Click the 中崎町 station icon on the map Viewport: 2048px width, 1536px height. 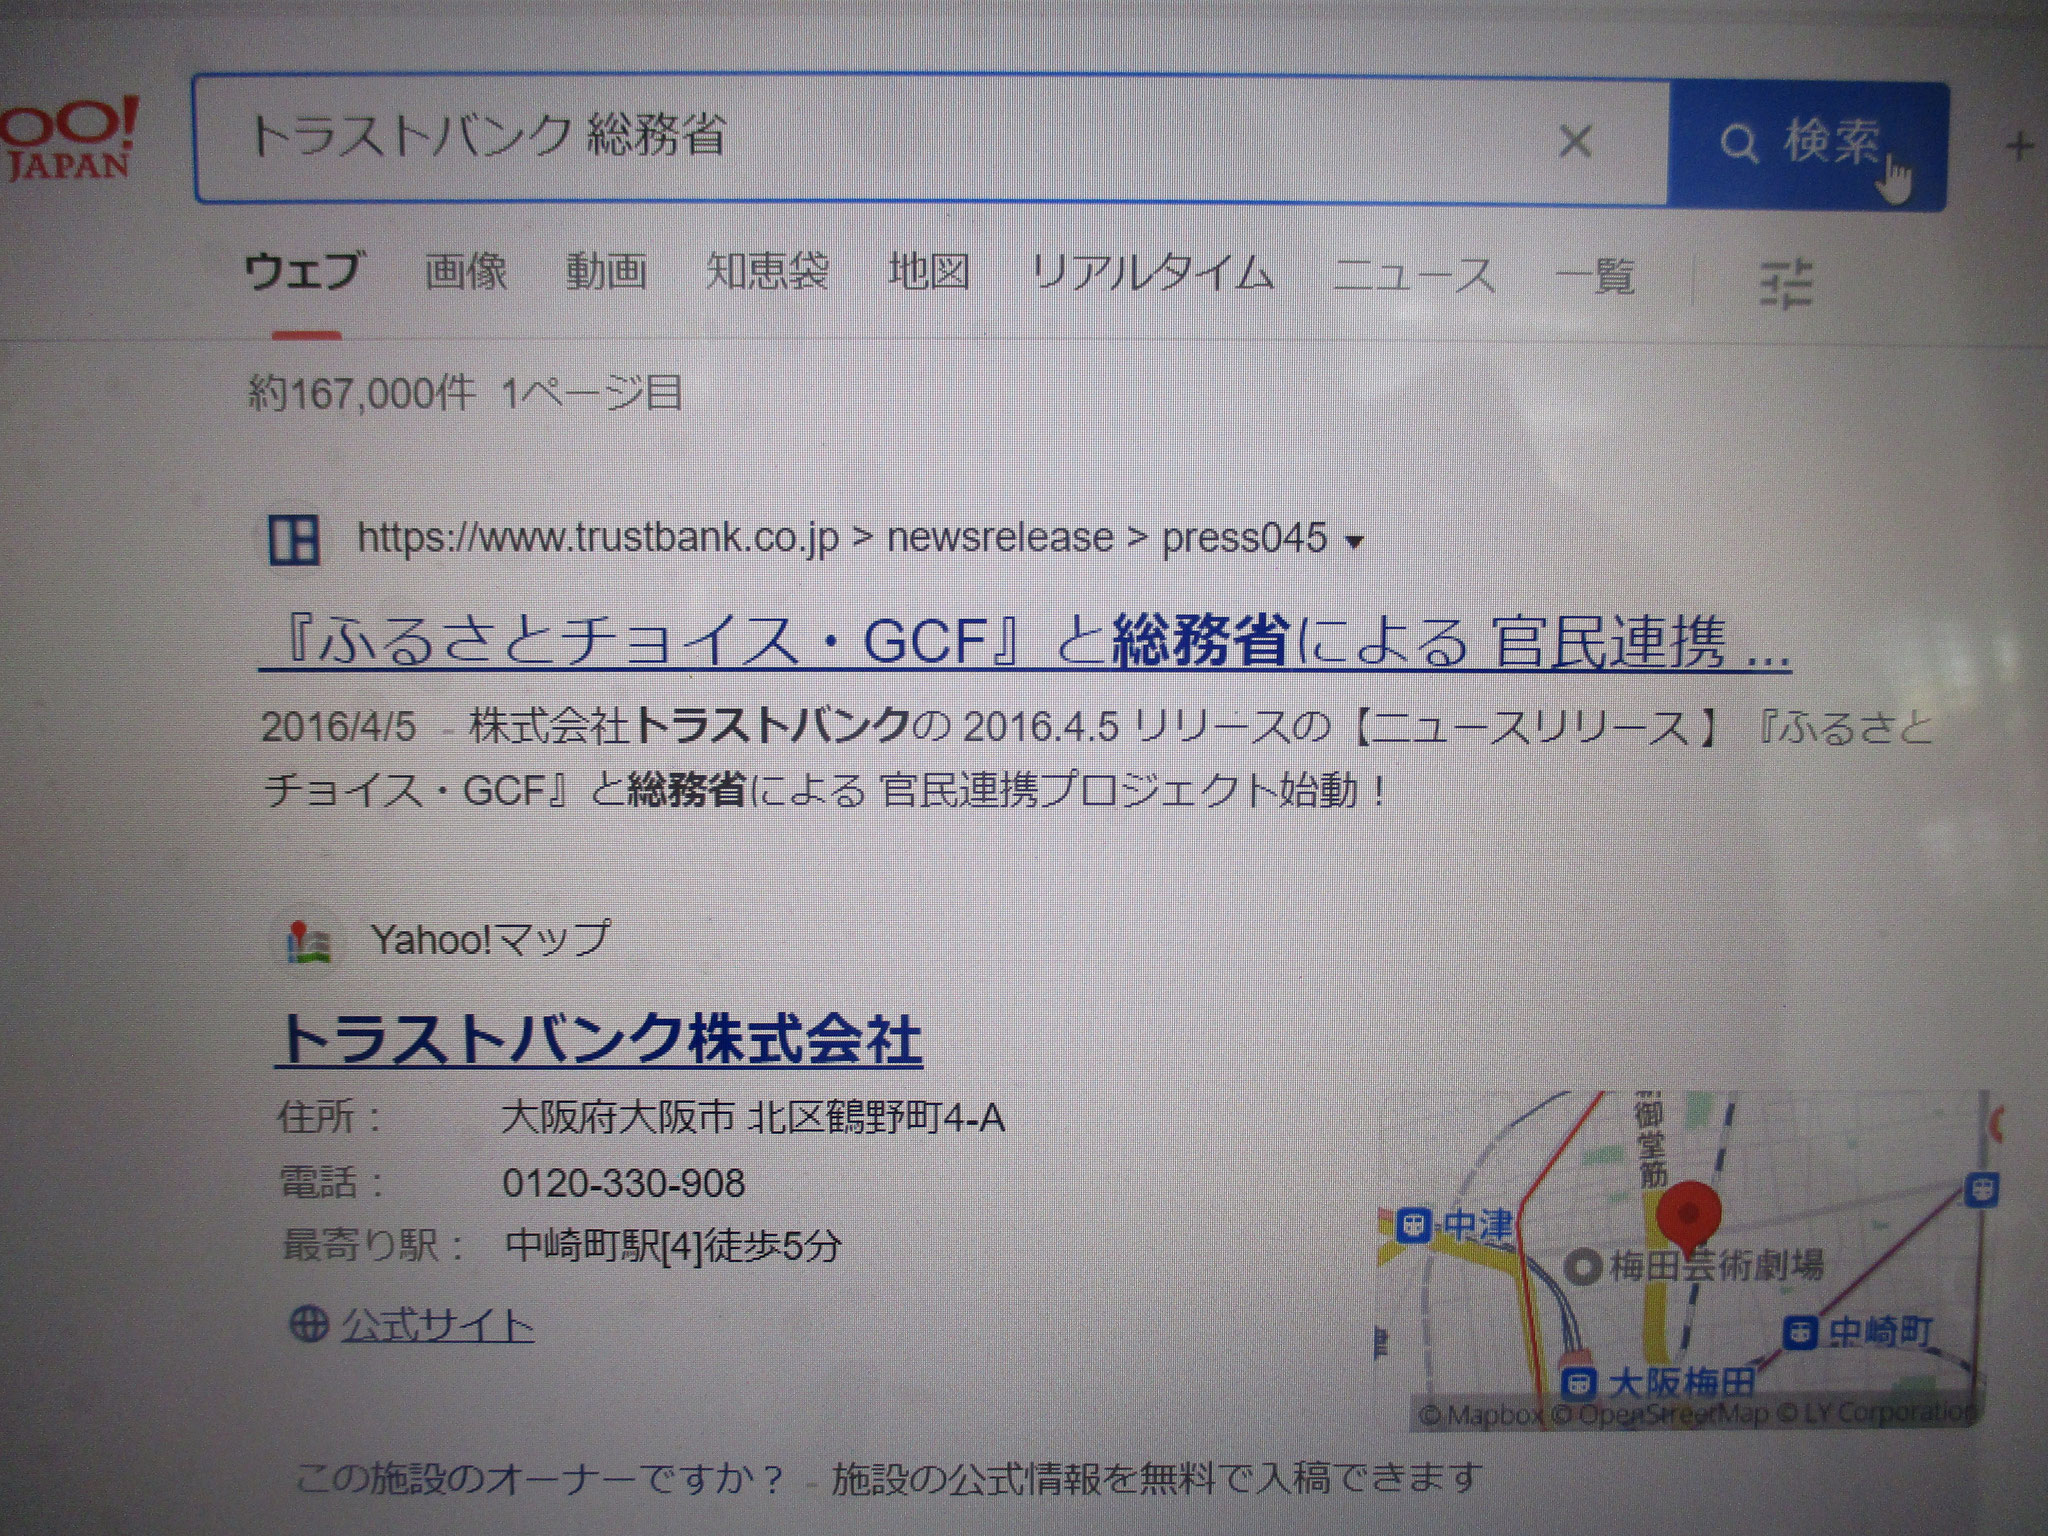pyautogui.click(x=1803, y=1331)
